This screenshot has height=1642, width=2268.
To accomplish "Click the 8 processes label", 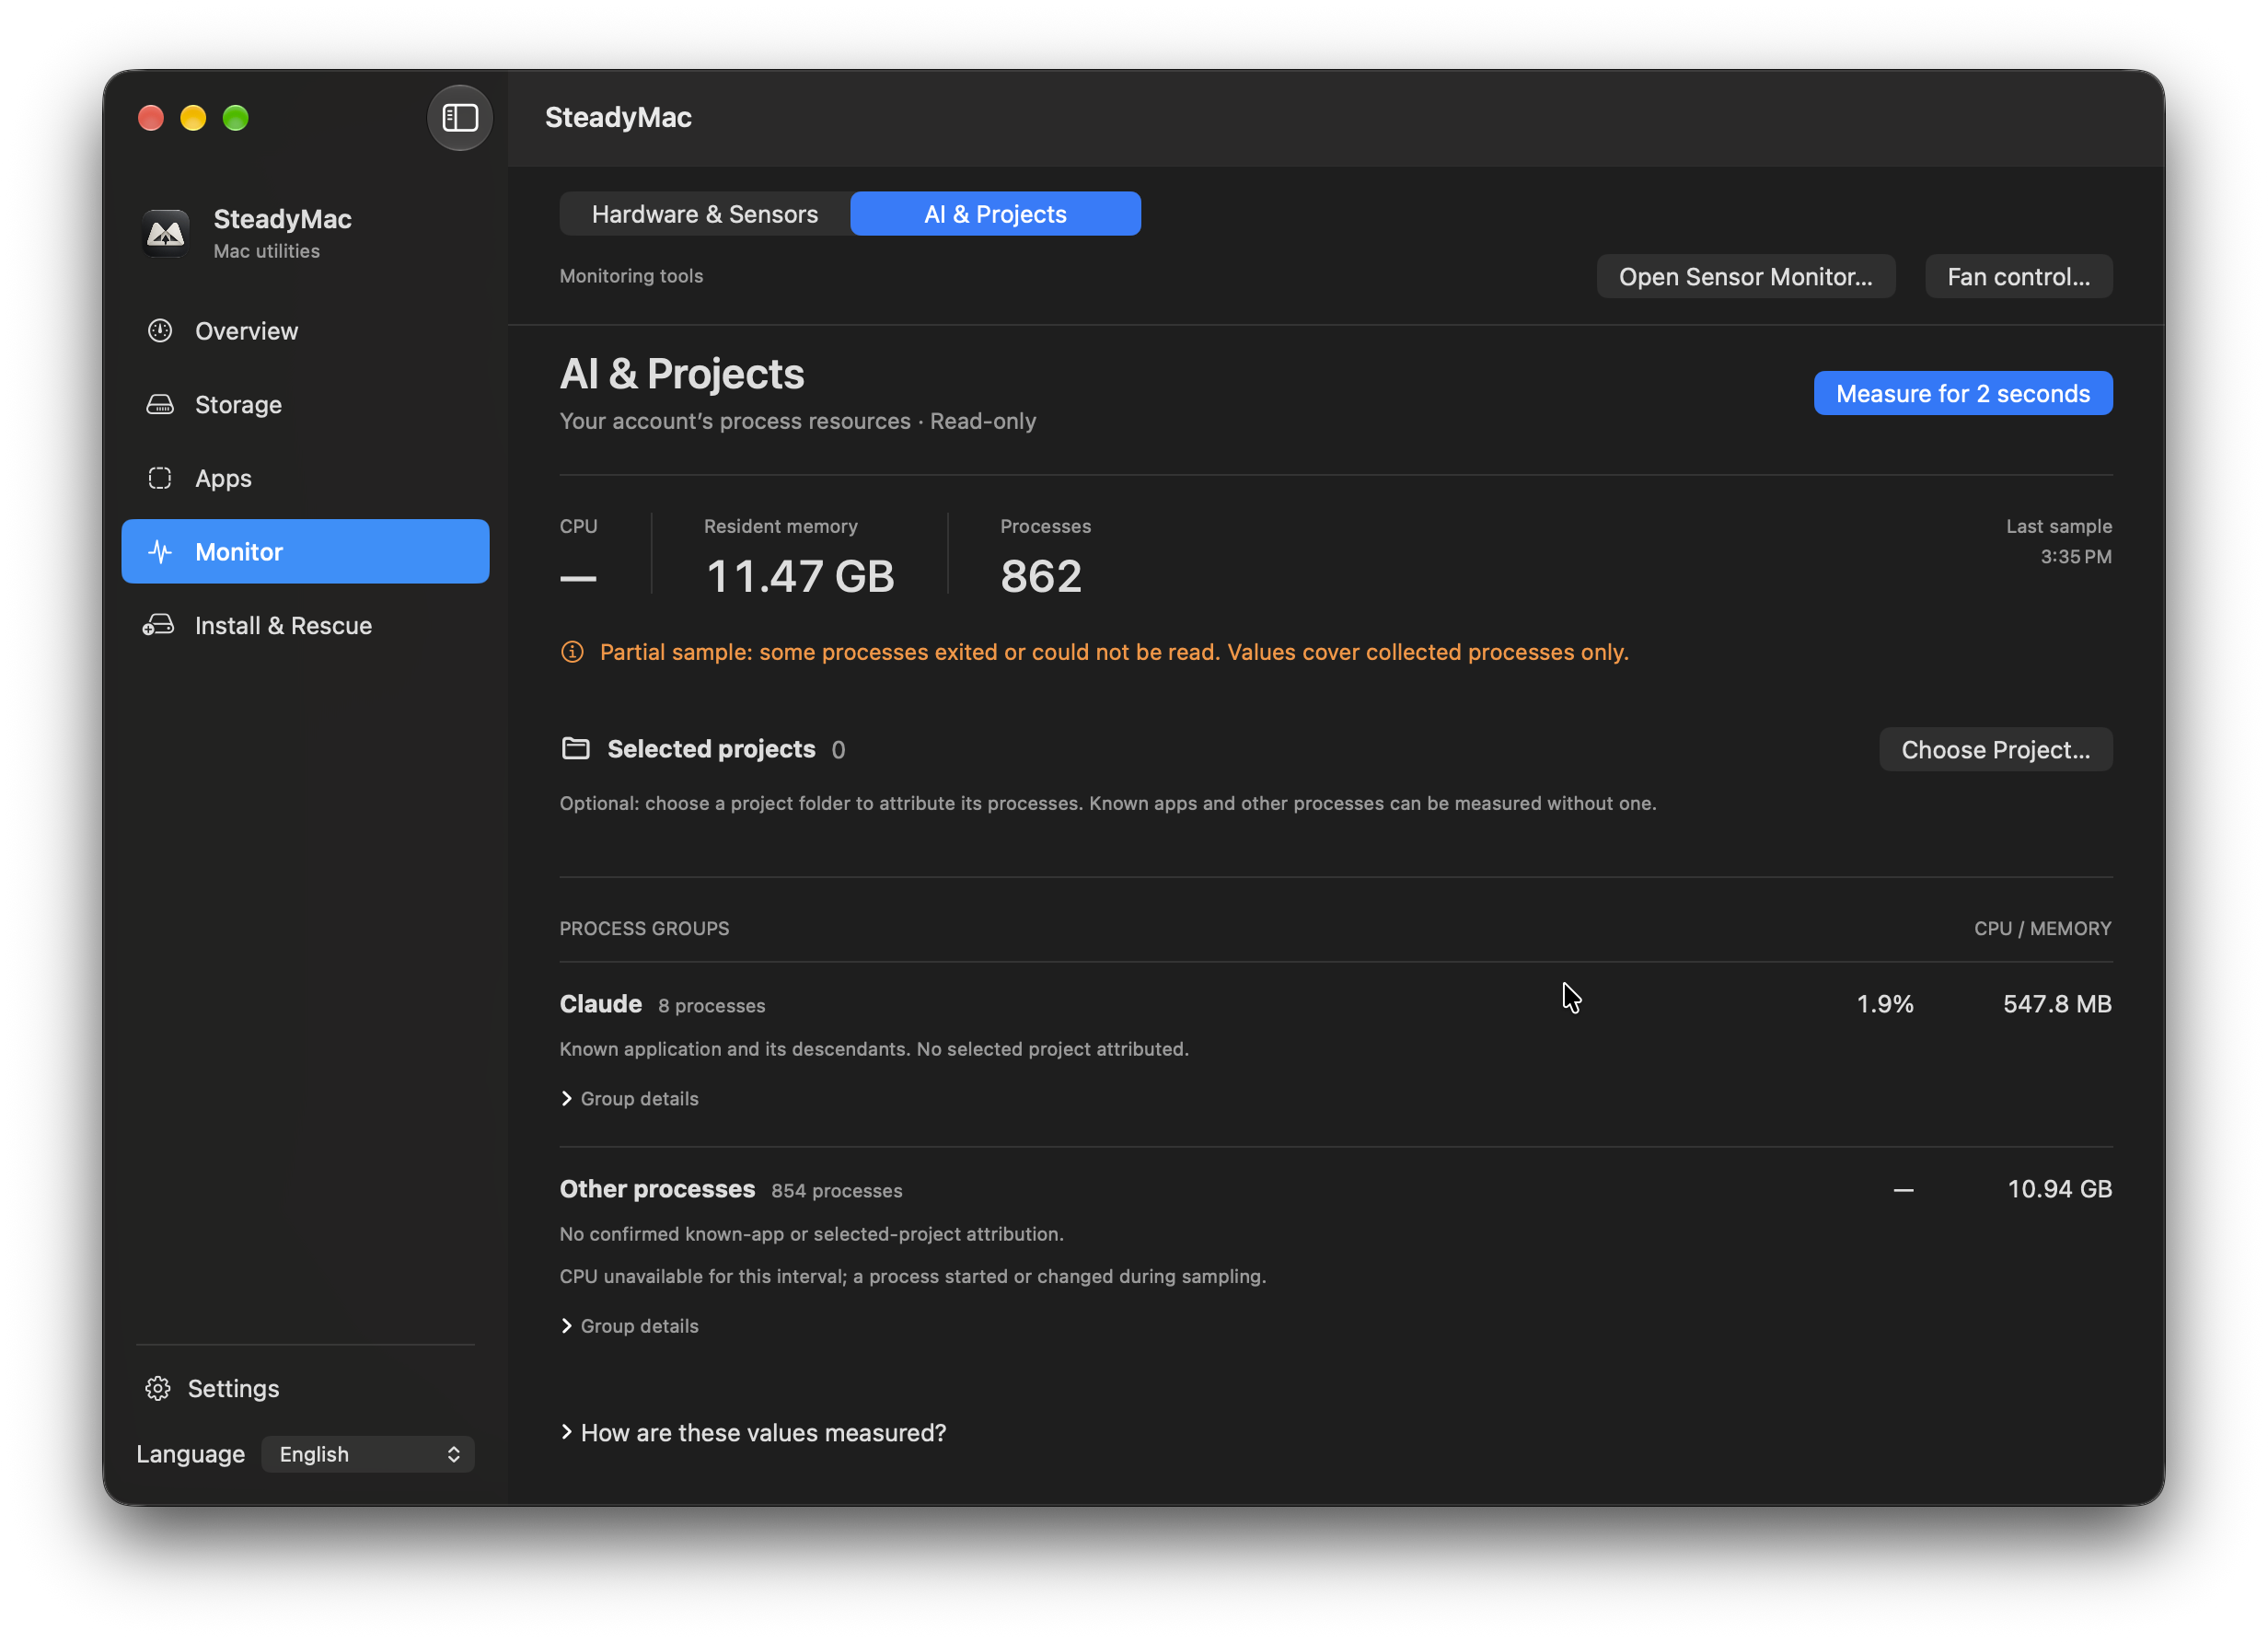I will [712, 1007].
